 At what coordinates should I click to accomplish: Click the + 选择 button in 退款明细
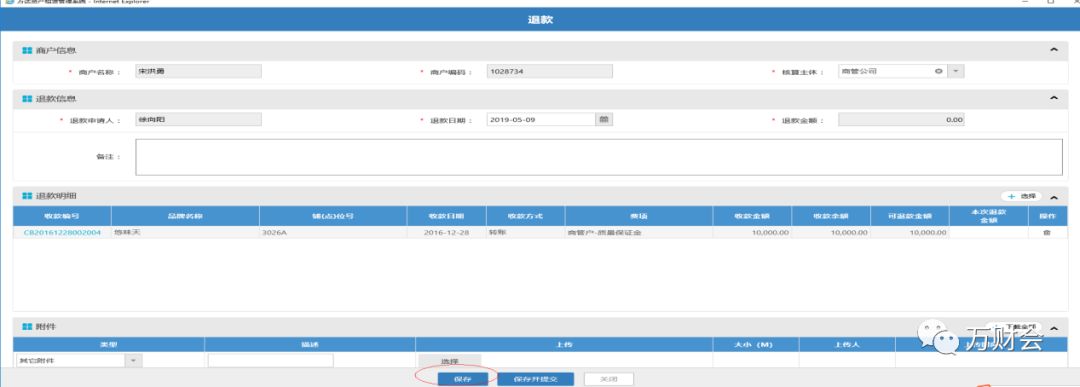[1021, 196]
